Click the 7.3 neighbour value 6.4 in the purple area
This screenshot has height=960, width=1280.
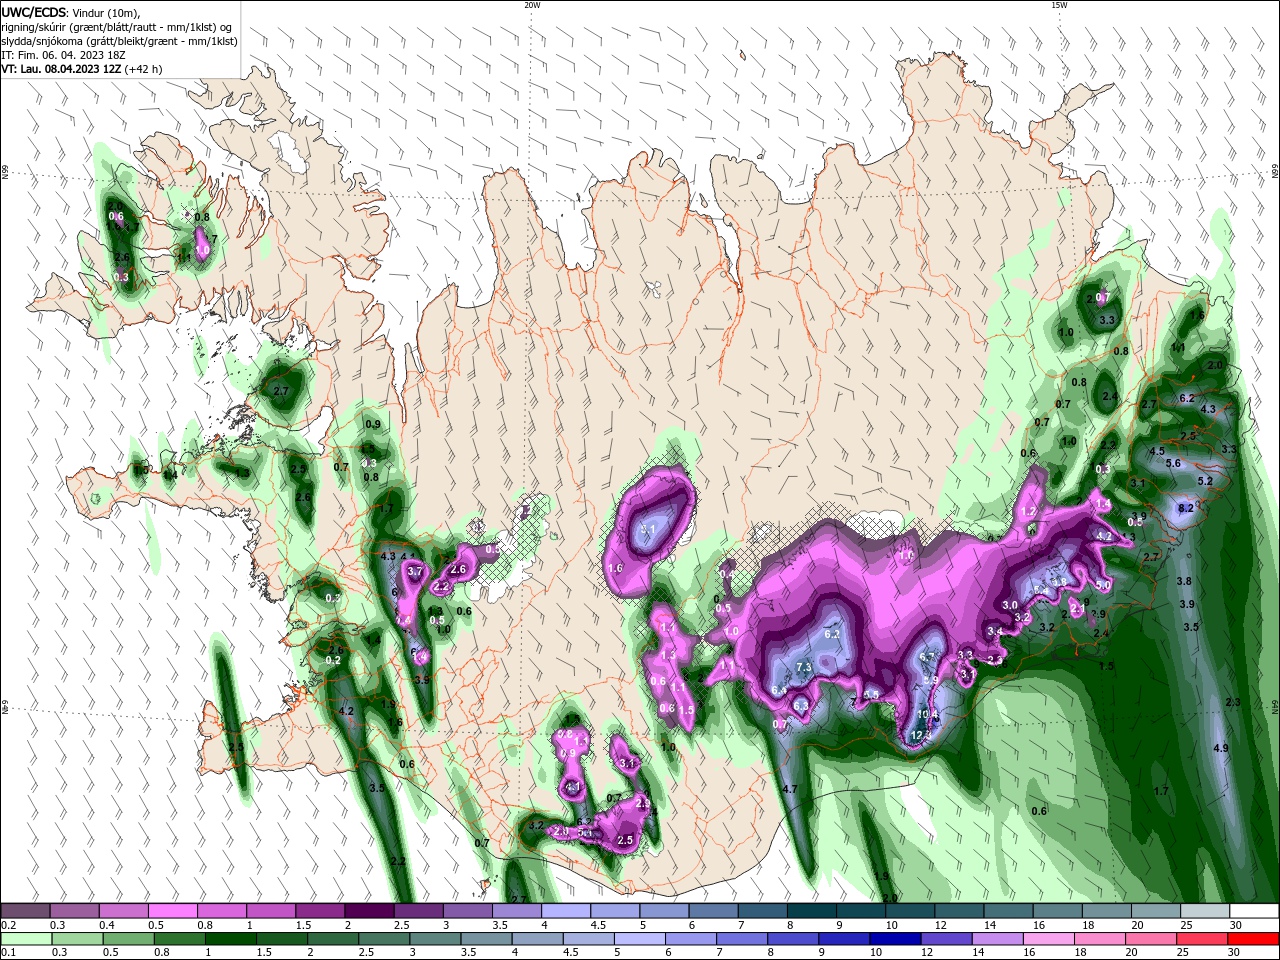(x=780, y=691)
